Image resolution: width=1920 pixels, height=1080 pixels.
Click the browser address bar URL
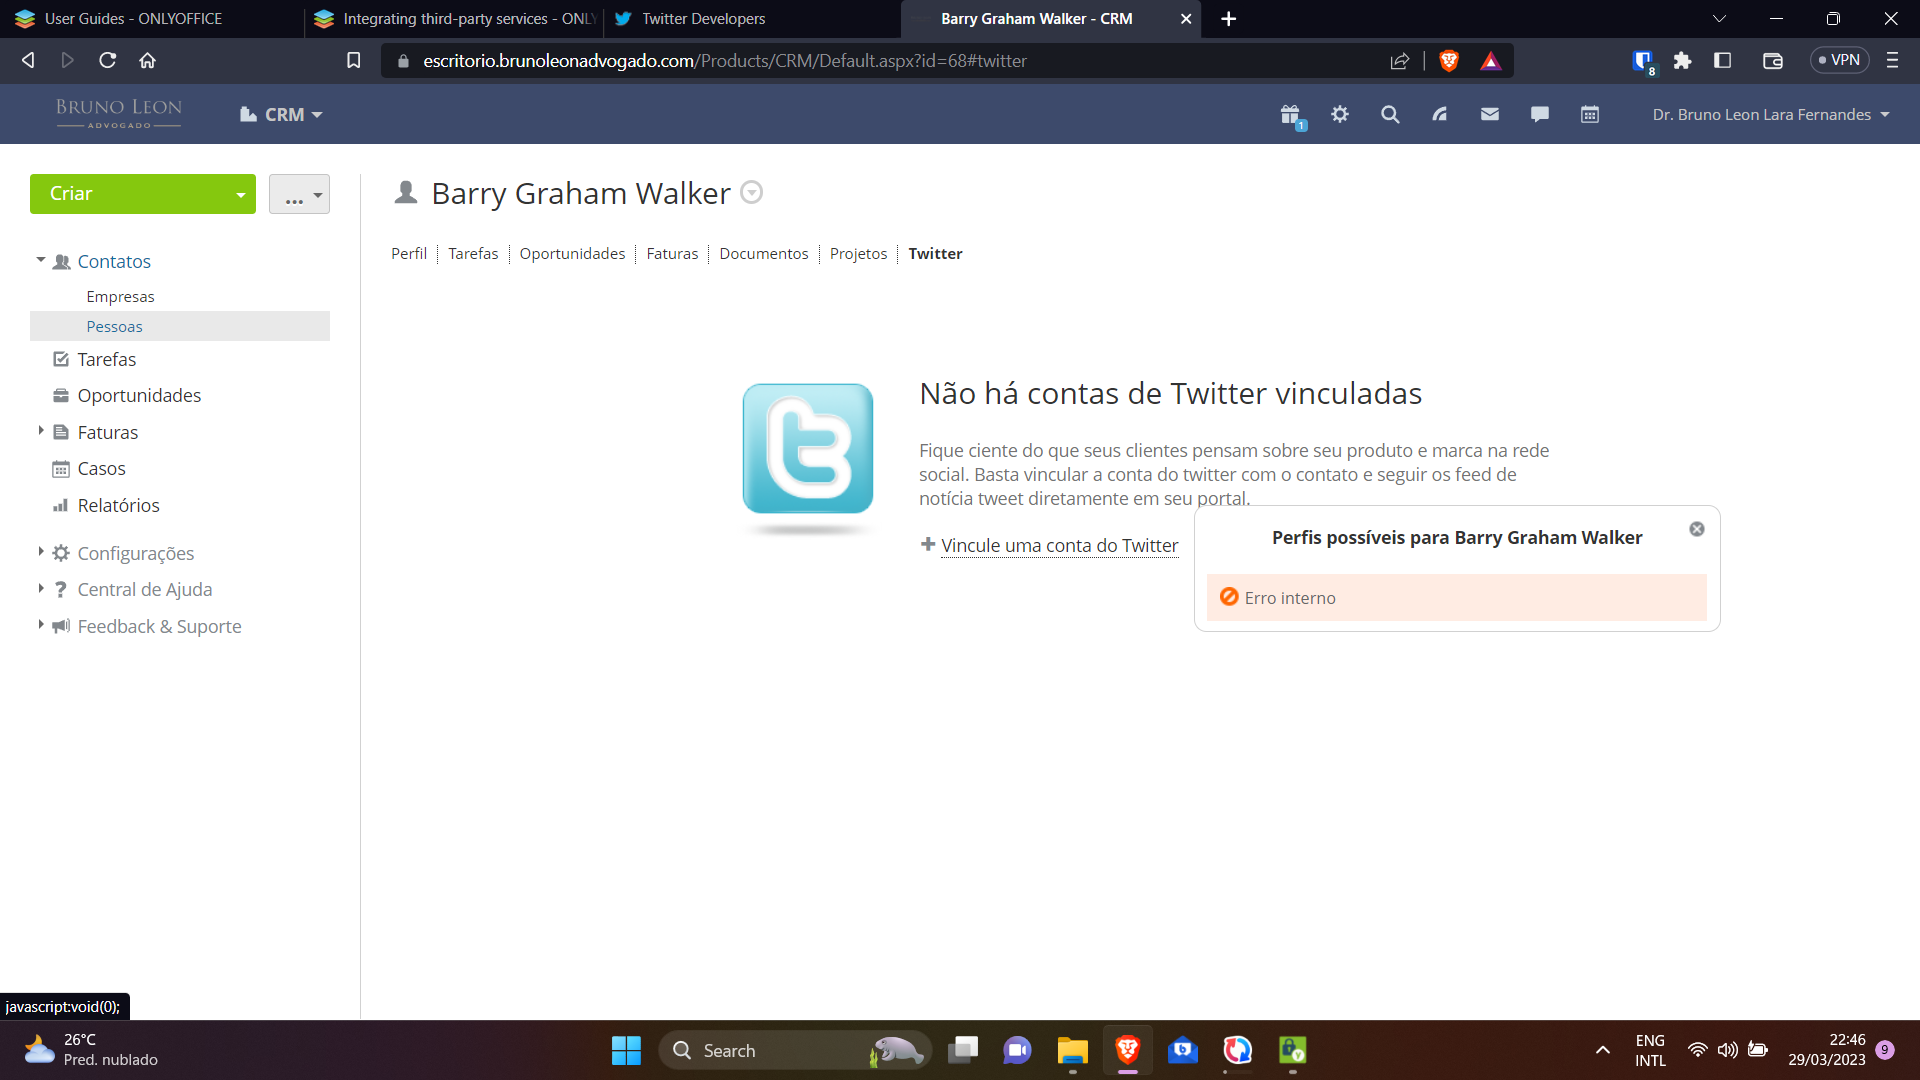(x=725, y=61)
